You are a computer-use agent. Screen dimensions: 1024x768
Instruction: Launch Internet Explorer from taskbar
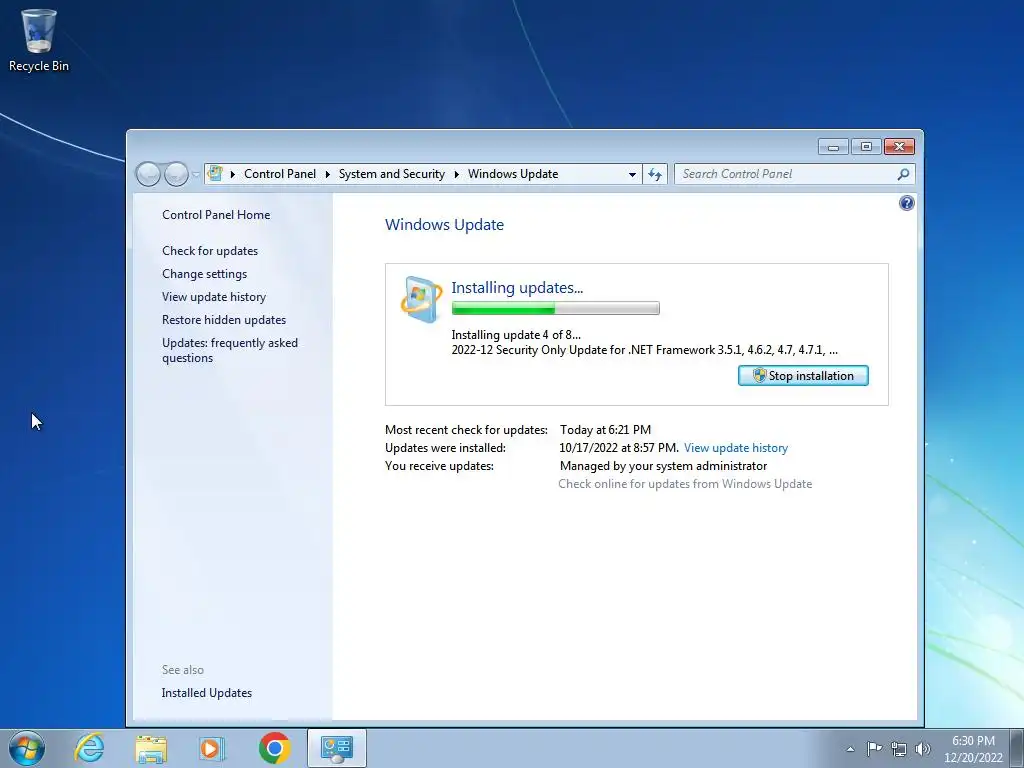(89, 748)
